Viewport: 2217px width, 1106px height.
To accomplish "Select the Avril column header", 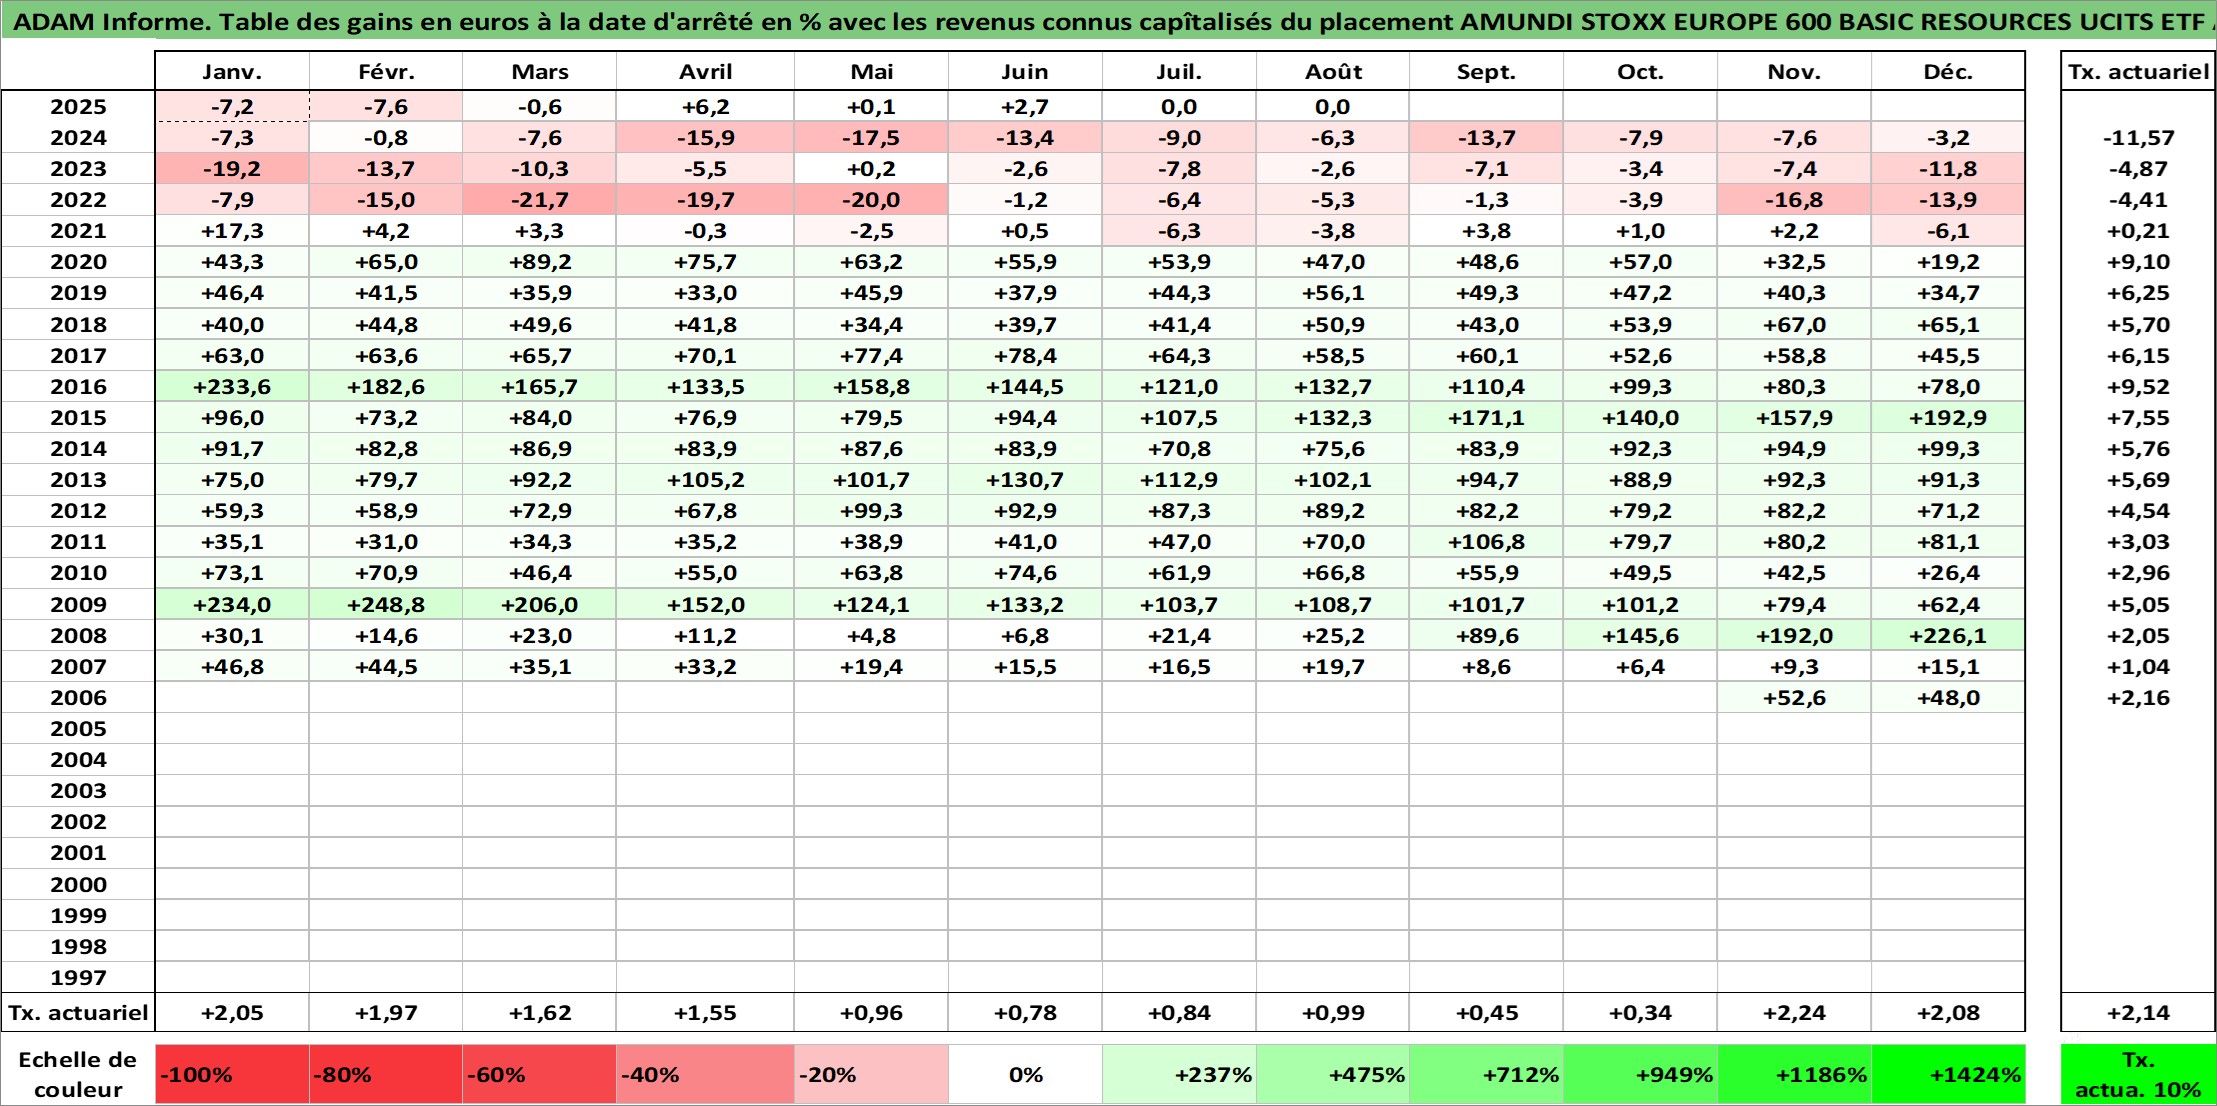I will pos(705,72).
